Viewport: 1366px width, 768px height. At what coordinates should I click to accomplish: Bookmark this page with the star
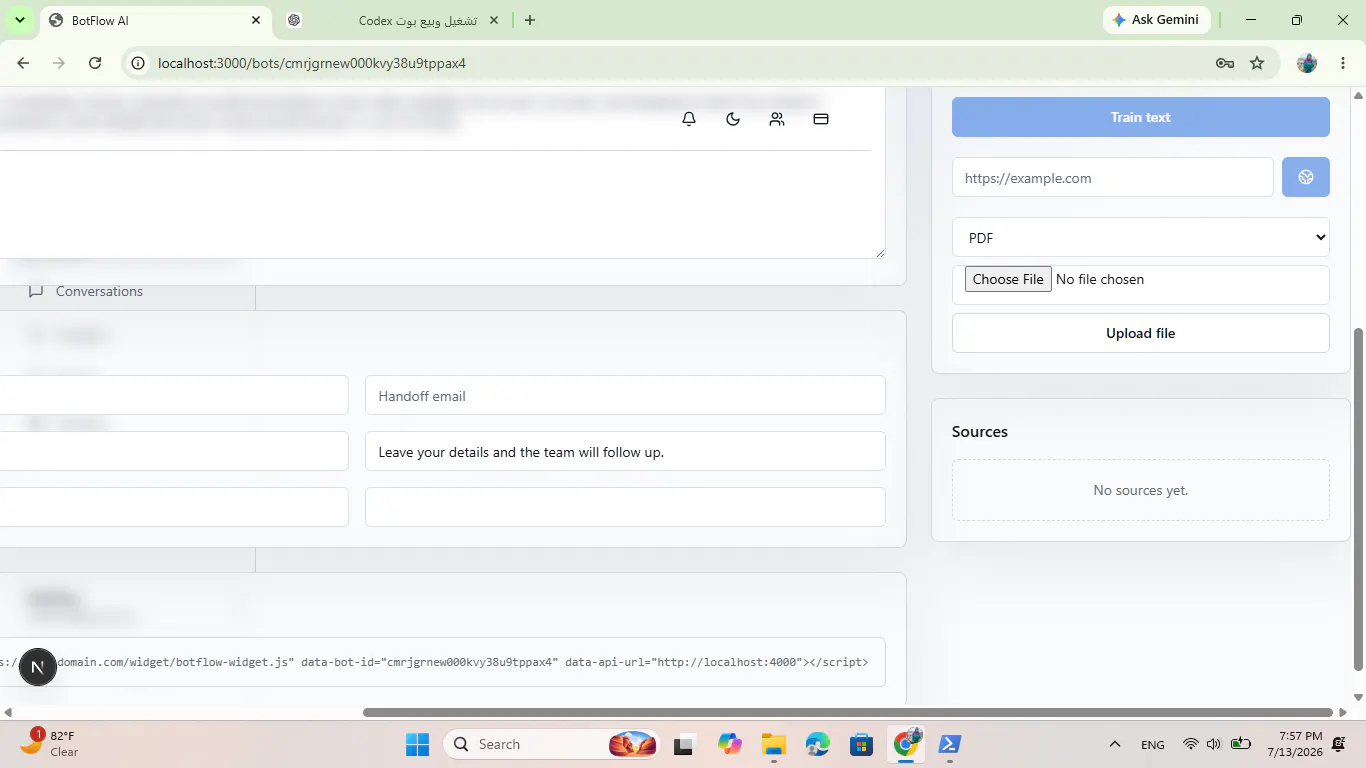pyautogui.click(x=1257, y=63)
